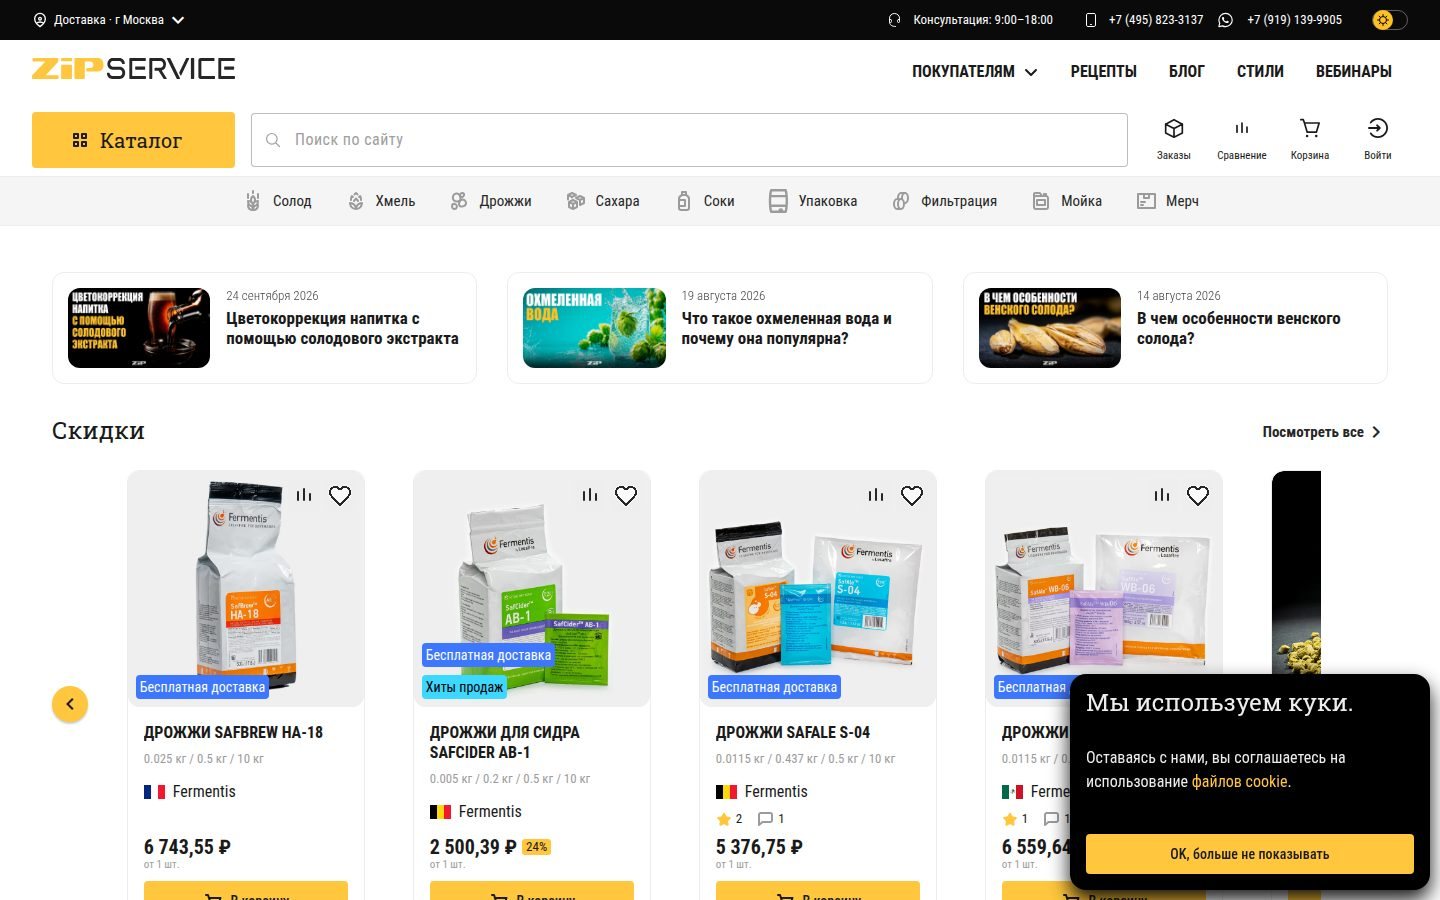Viewport: 1440px width, 900px height.
Task: Go to the Сахара category
Action: tap(602, 201)
